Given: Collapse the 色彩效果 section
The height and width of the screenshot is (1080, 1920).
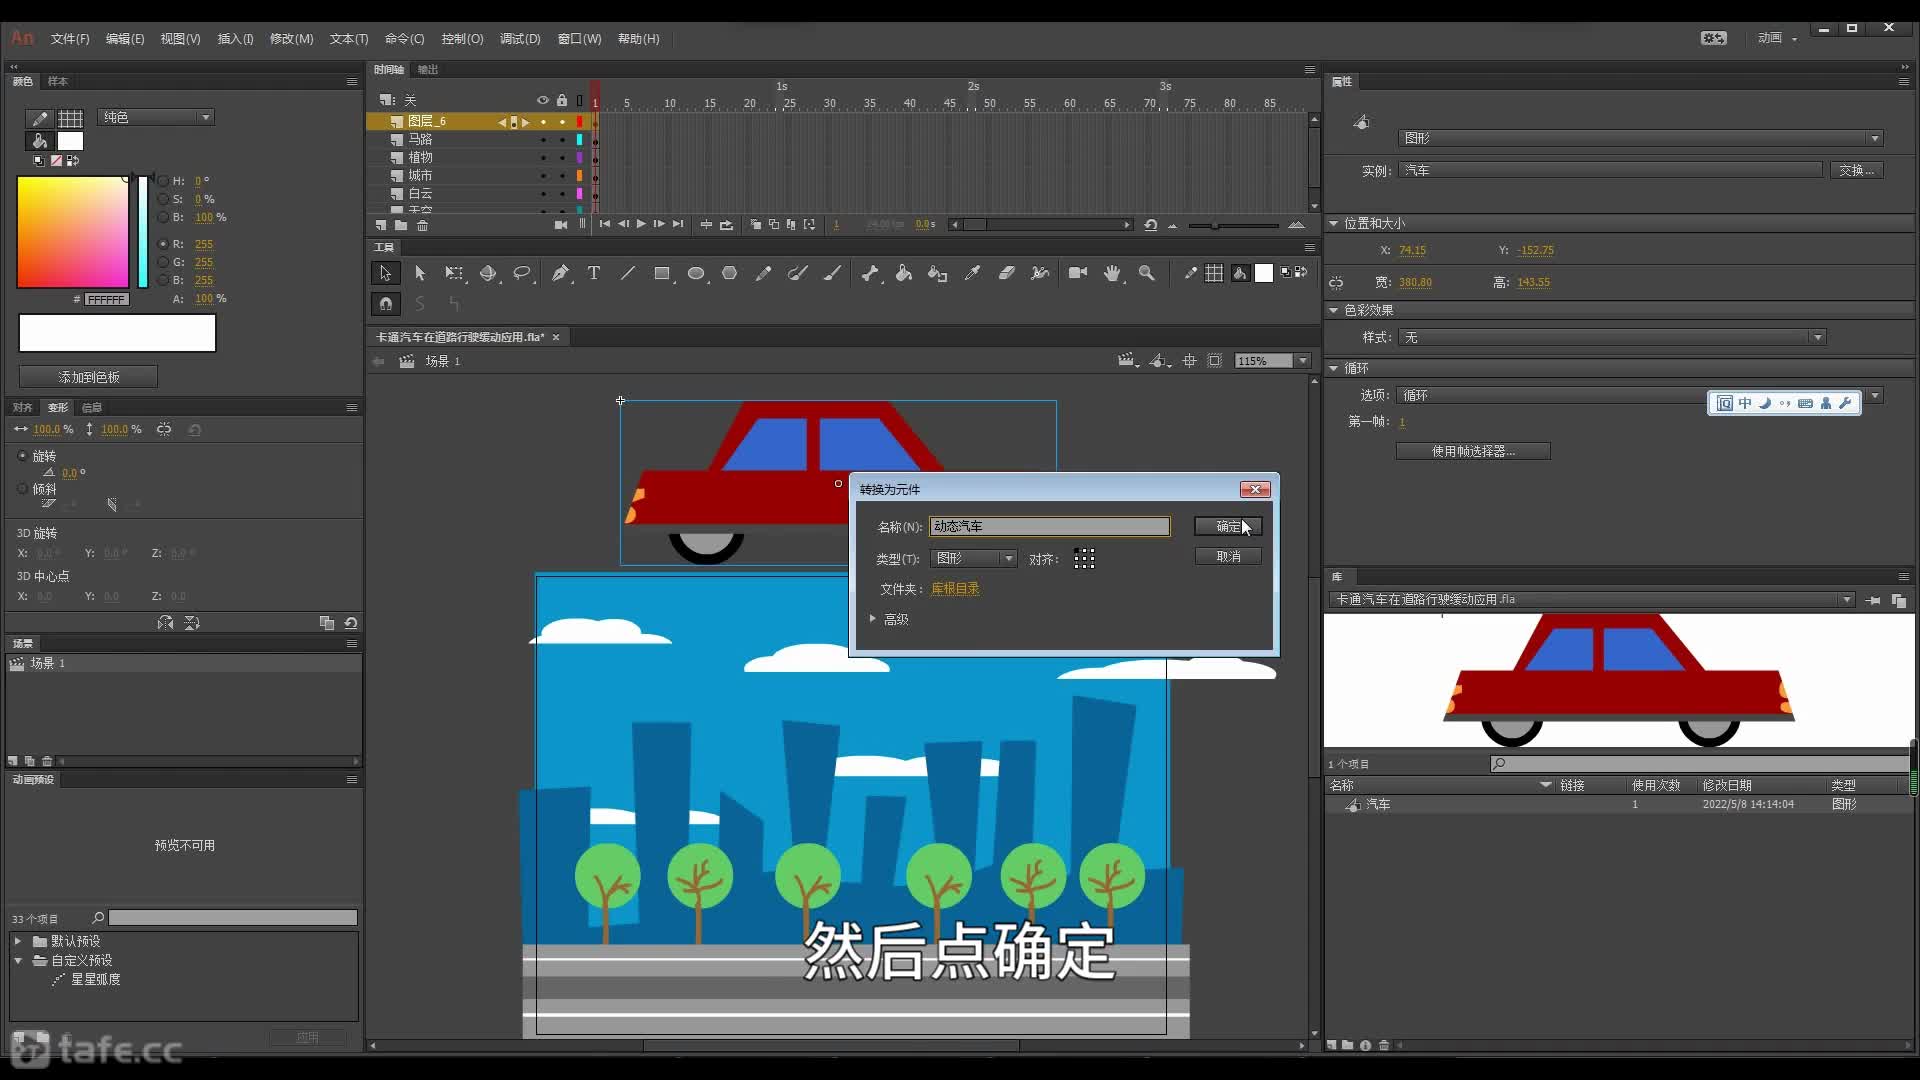Looking at the screenshot, I should pyautogui.click(x=1333, y=310).
